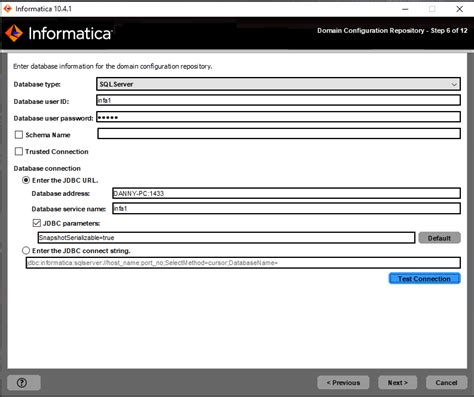Click the Schema Name text field

279,134
